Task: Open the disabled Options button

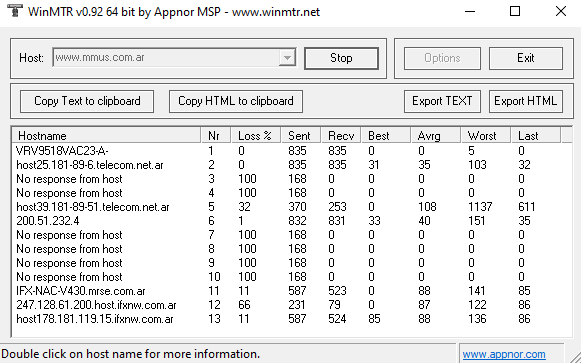Action: (x=442, y=58)
